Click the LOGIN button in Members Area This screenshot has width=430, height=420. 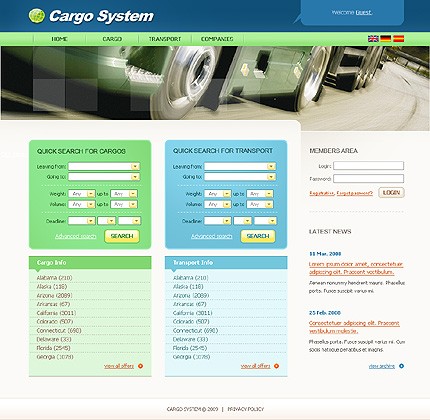pos(391,193)
